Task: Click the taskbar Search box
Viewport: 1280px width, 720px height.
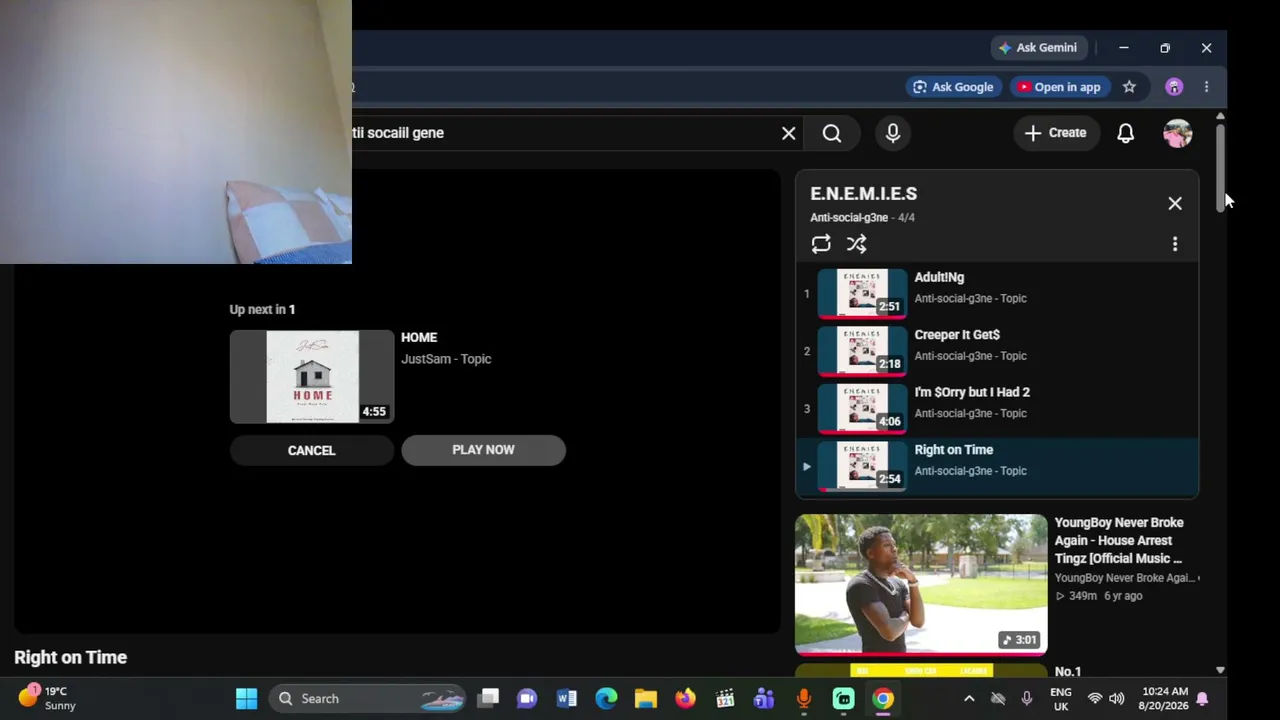Action: pos(368,699)
